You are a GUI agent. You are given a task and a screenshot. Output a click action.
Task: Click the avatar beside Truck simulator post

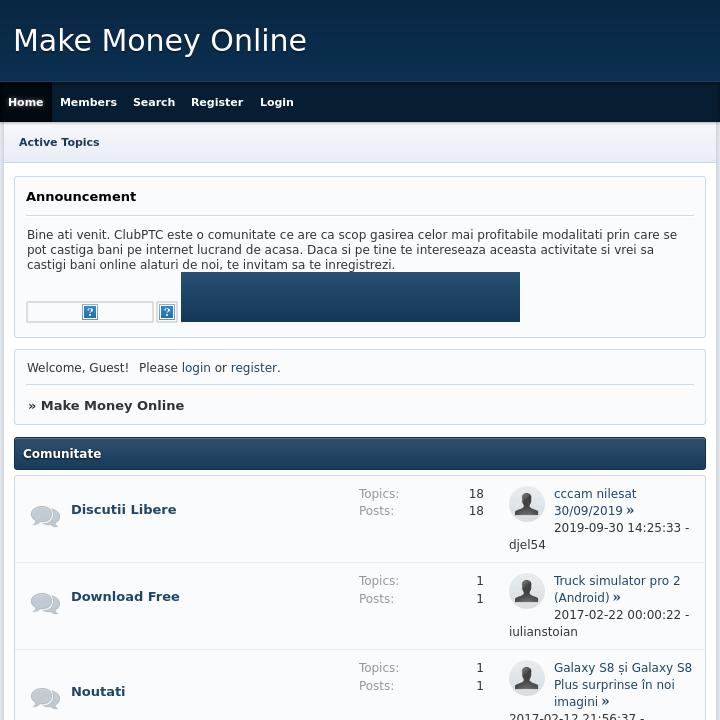click(527, 591)
